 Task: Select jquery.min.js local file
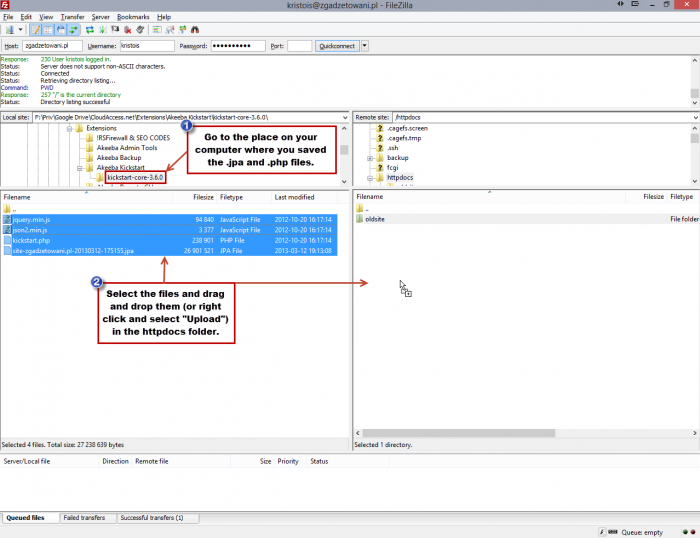pyautogui.click(x=170, y=220)
